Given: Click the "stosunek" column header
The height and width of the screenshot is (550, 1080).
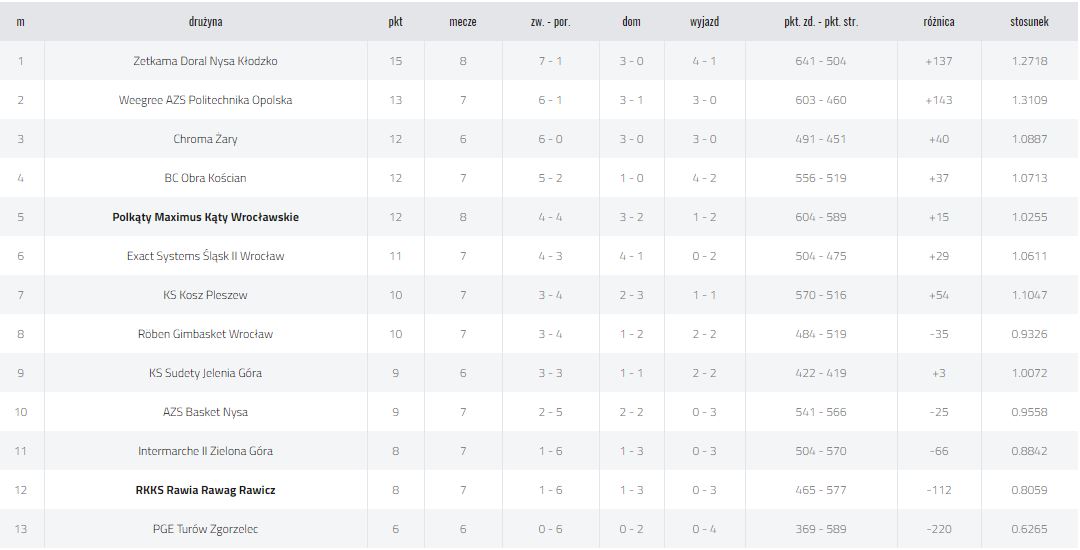Looking at the screenshot, I should (1029, 21).
